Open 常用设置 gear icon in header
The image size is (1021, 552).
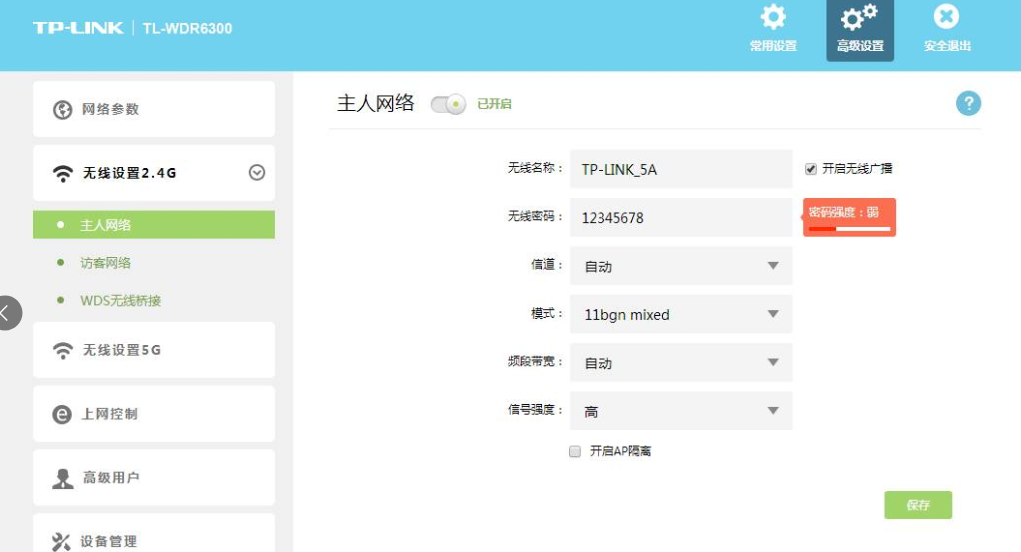pos(773,18)
